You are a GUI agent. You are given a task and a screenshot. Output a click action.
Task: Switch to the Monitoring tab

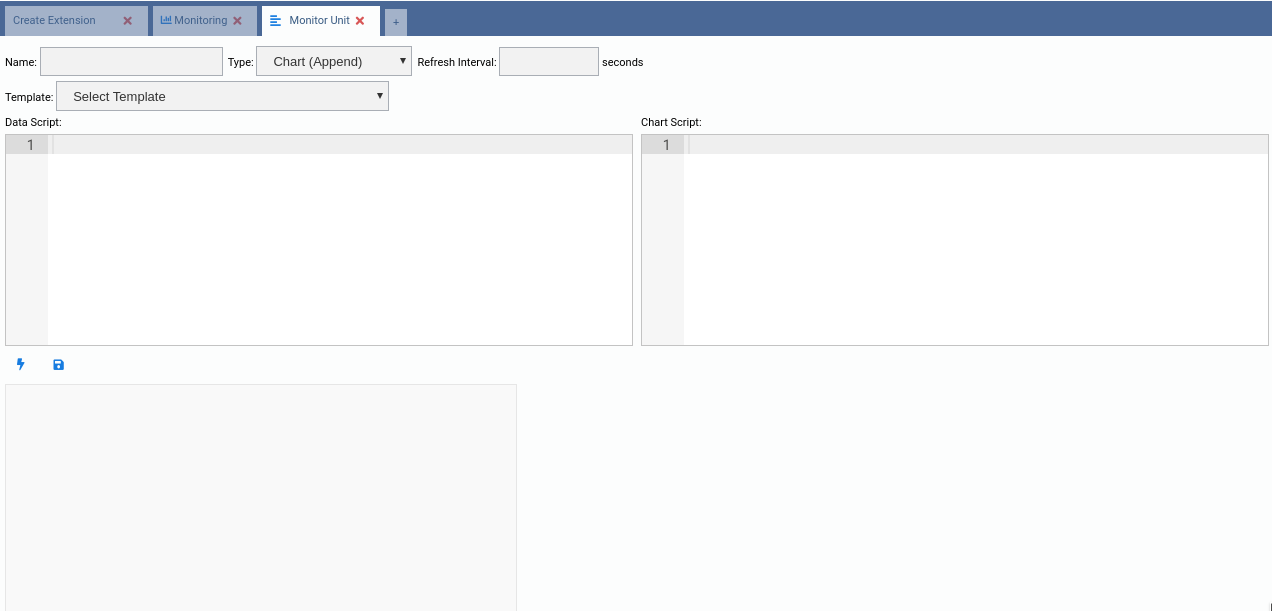pyautogui.click(x=200, y=21)
